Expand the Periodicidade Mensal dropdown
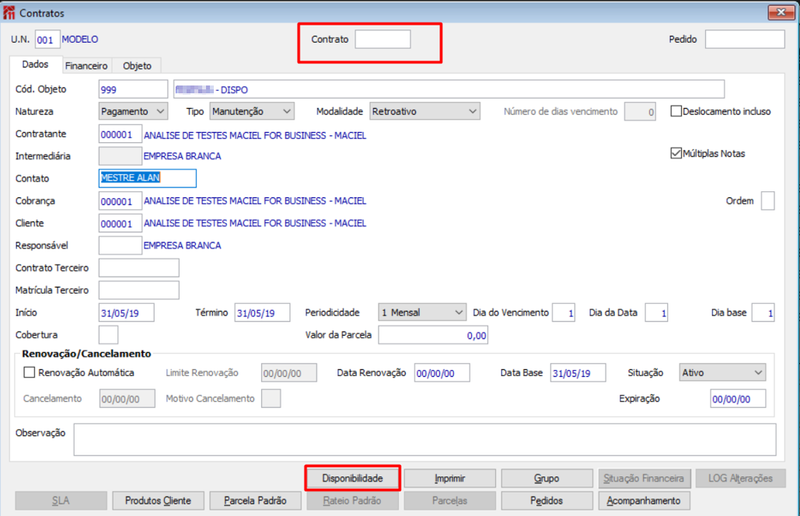This screenshot has height=516, width=800. 422,312
